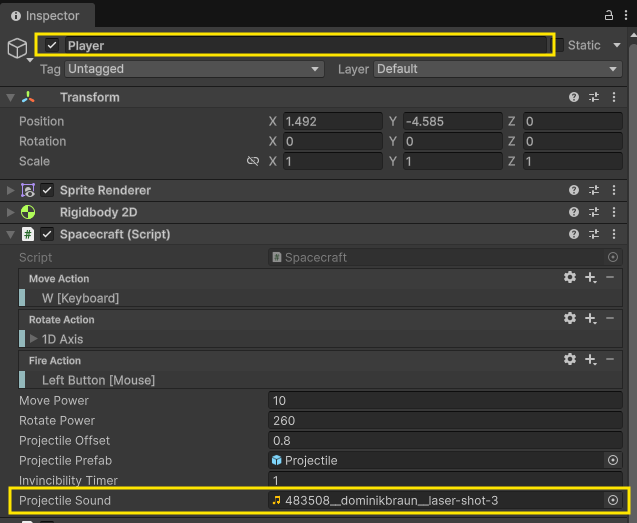Select the Left Button [Mouse] binding
This screenshot has height=523, width=637.
tap(321, 380)
